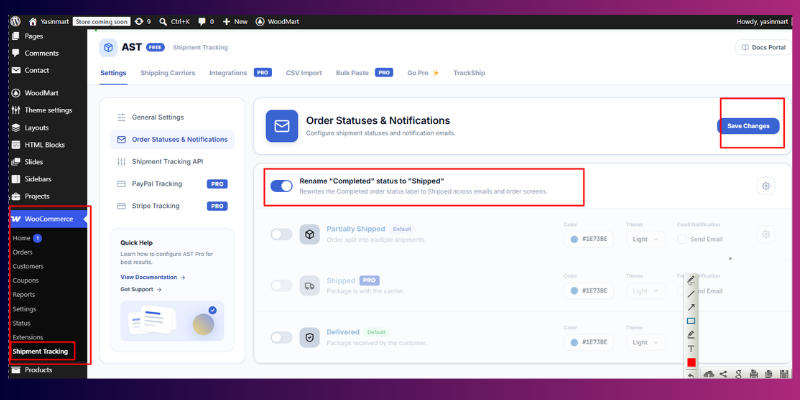Search similar images with Google icon
The image size is (800, 400).
click(x=738, y=374)
